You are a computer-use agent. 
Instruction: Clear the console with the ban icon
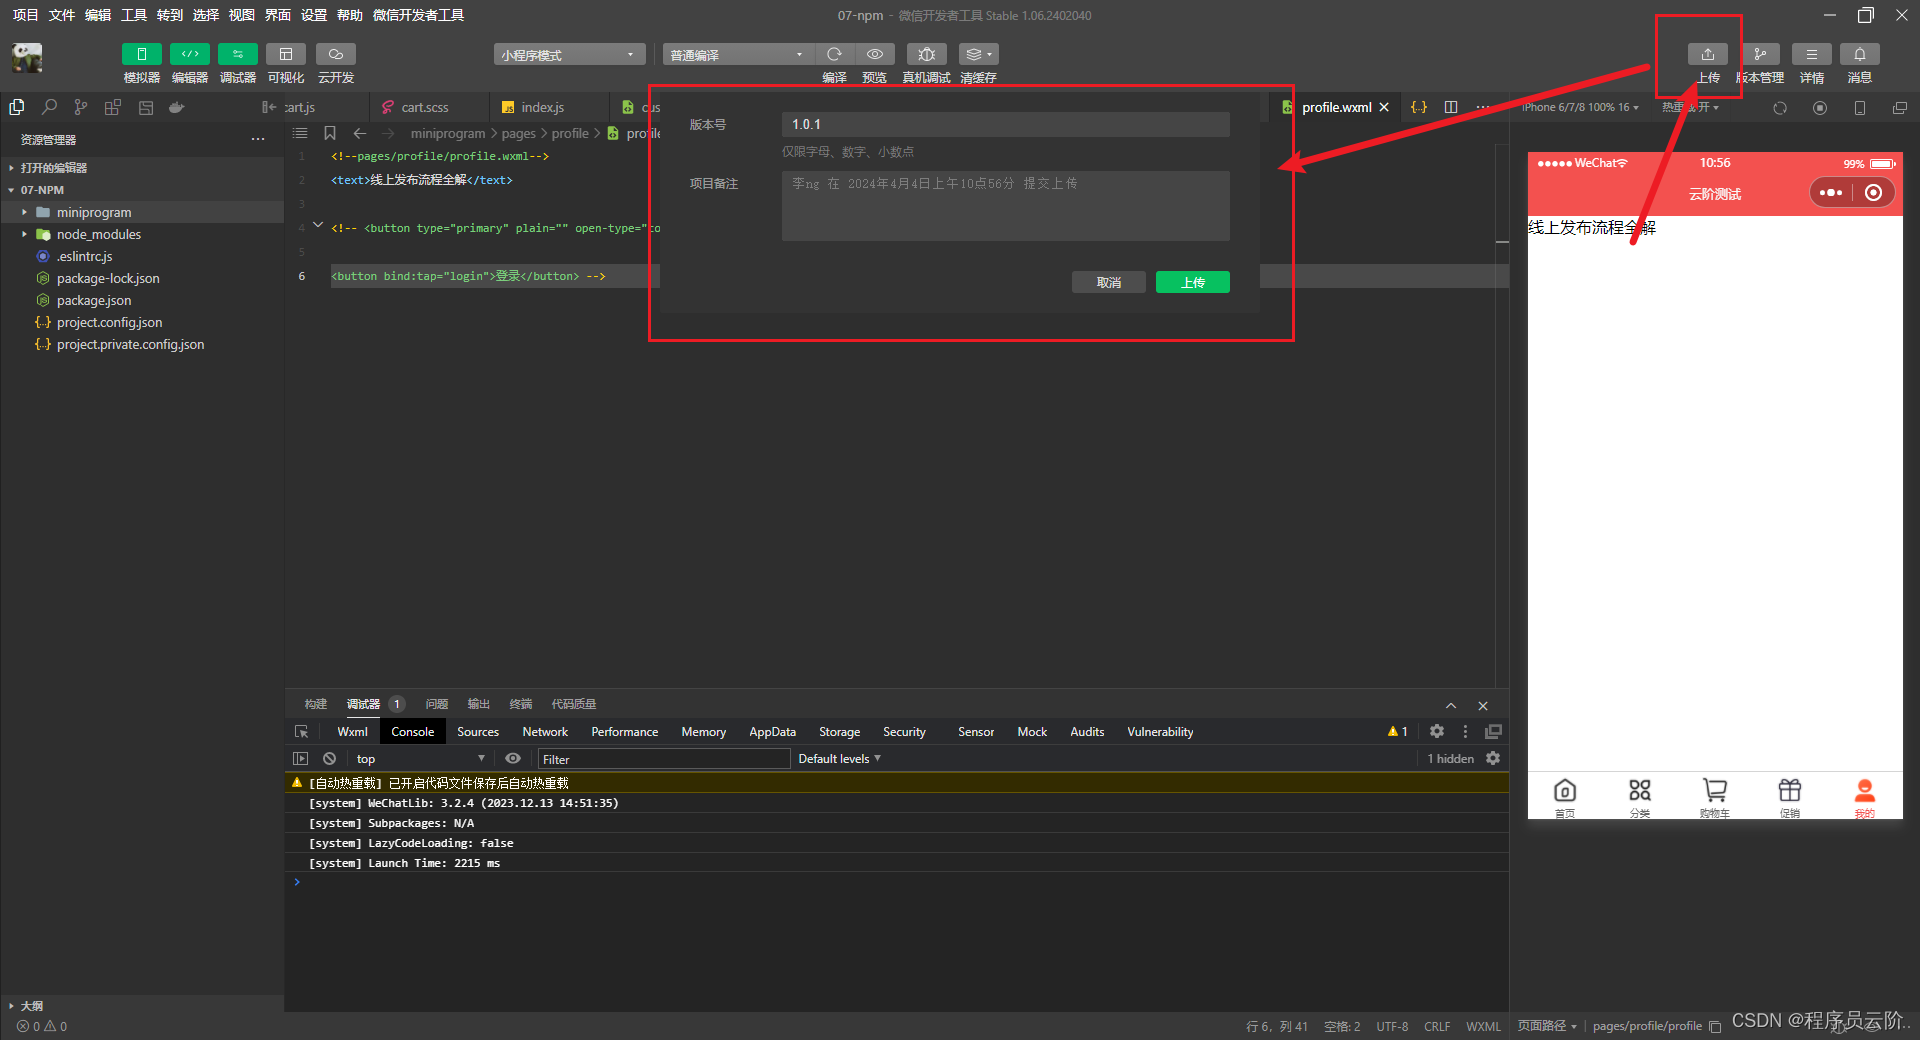330,759
